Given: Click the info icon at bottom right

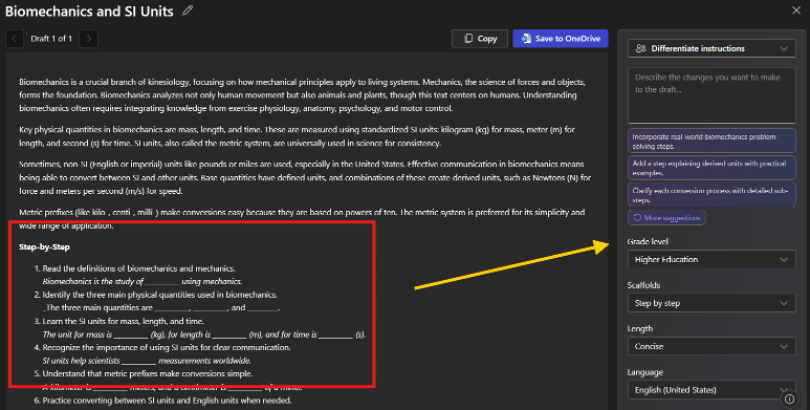Looking at the screenshot, I should coord(789,400).
